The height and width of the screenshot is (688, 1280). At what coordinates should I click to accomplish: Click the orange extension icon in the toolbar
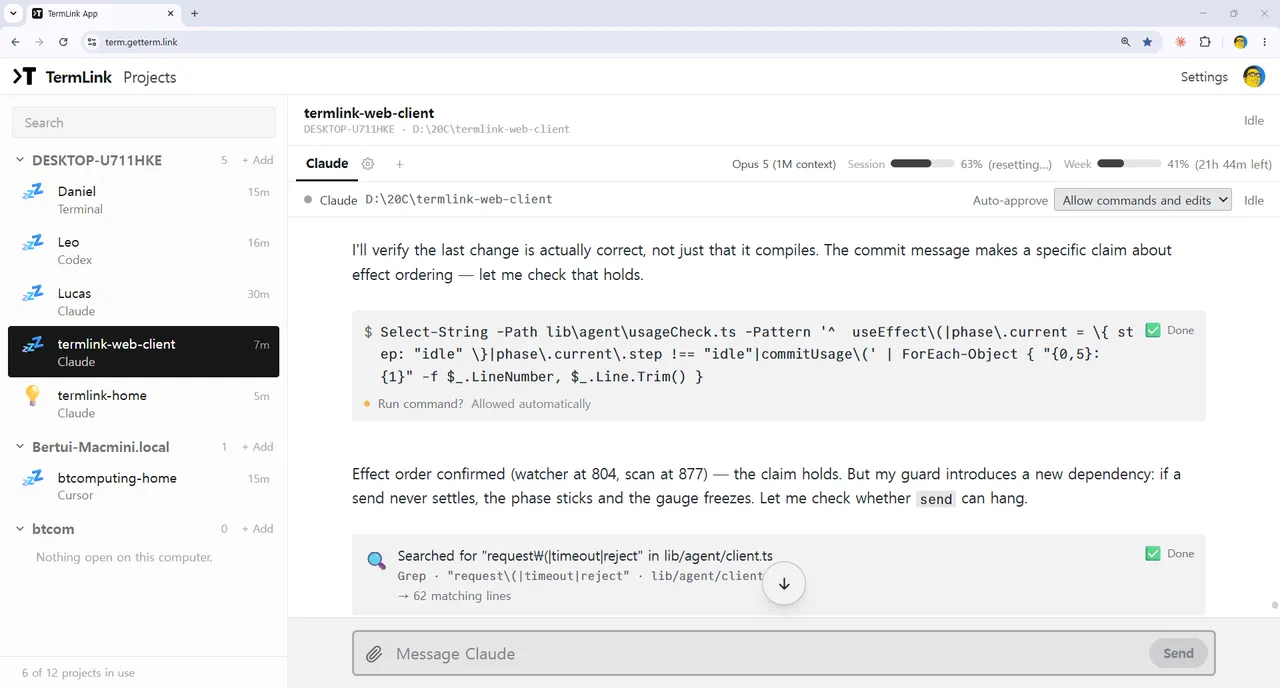tap(1181, 42)
